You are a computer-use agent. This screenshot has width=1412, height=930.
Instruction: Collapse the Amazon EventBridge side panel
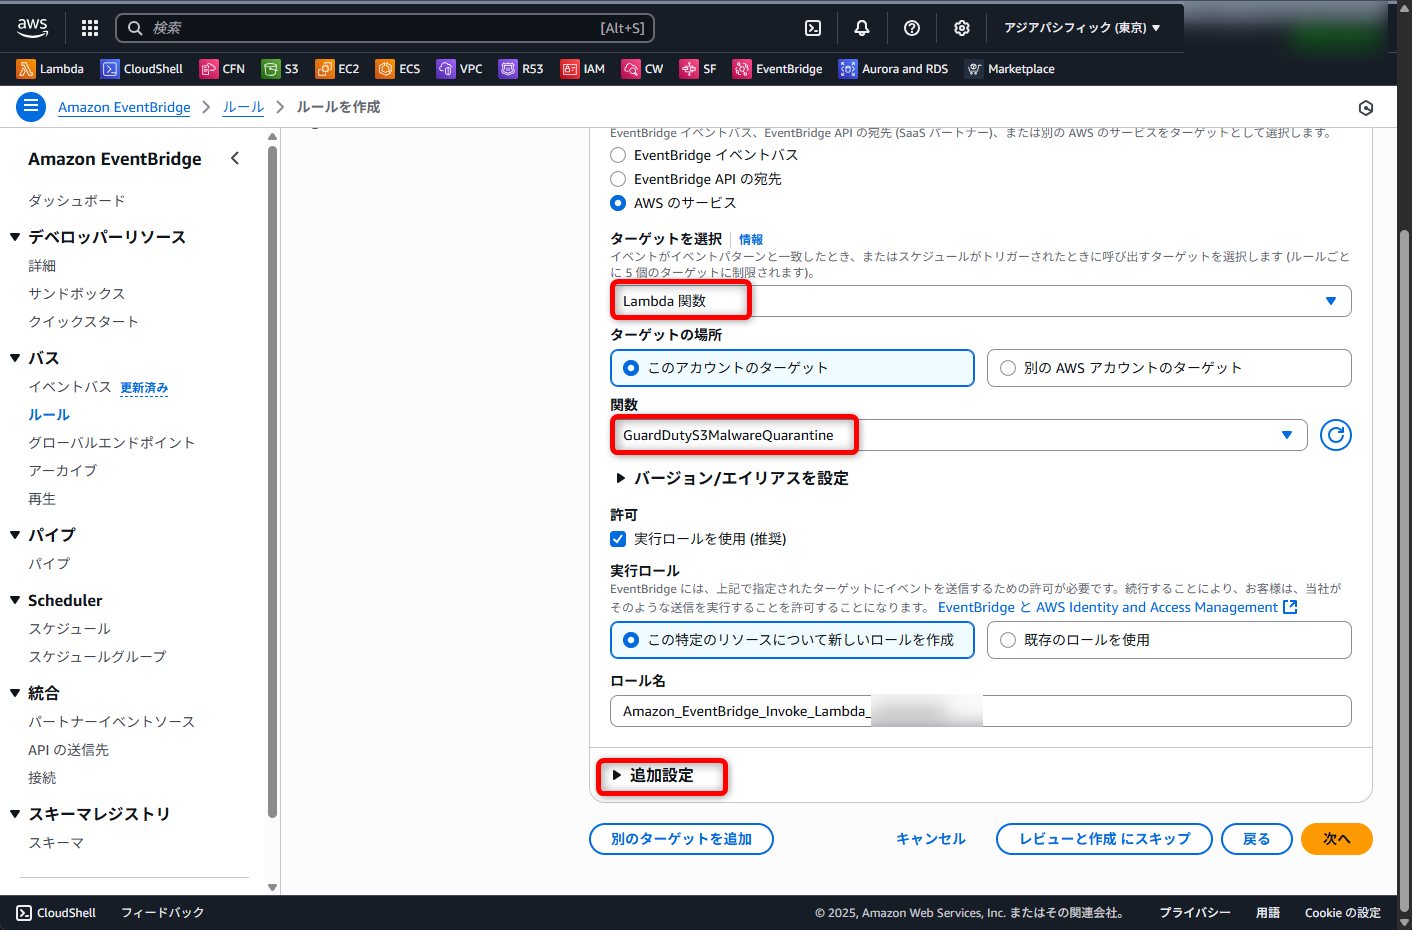coord(235,158)
